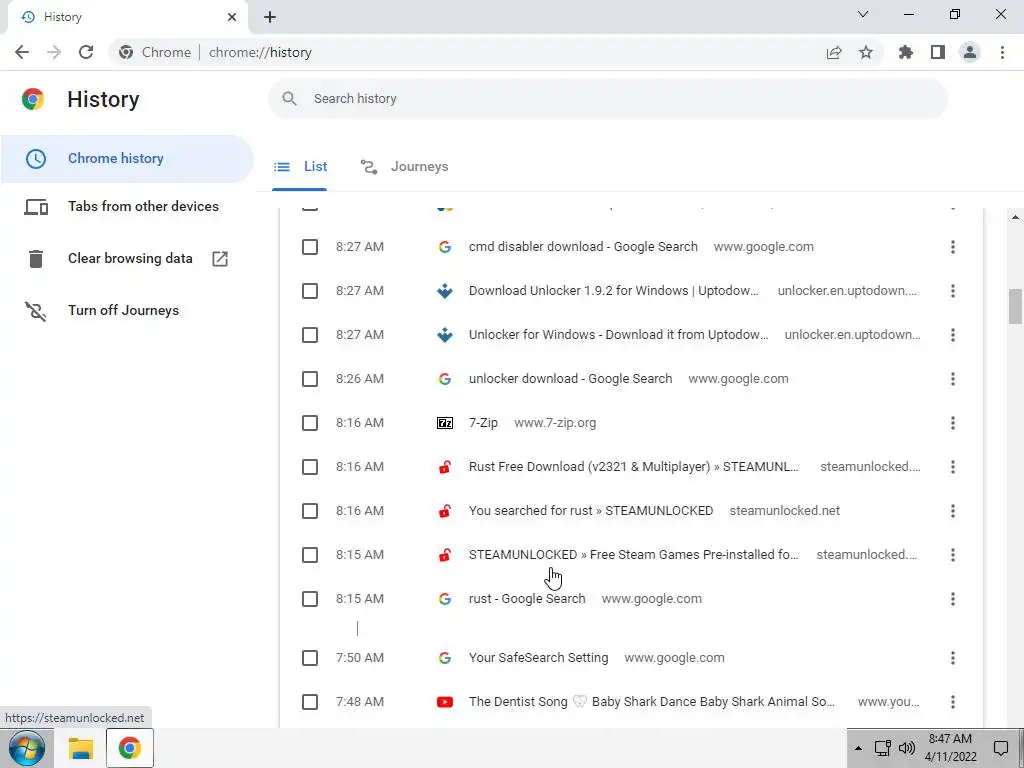Open the 7-Zip history link

click(483, 423)
